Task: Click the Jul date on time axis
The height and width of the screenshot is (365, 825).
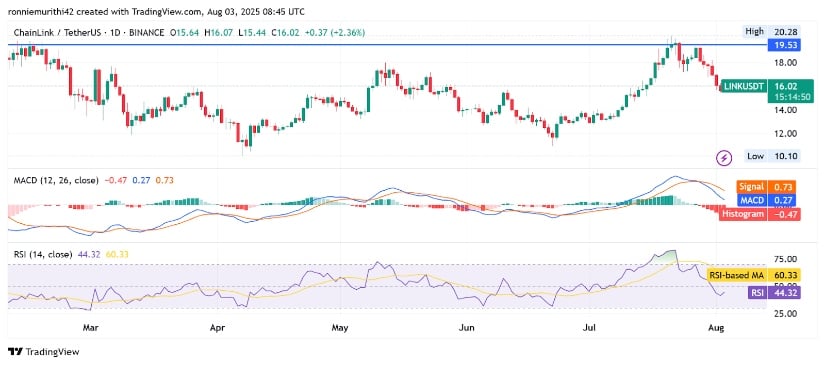Action: [589, 328]
